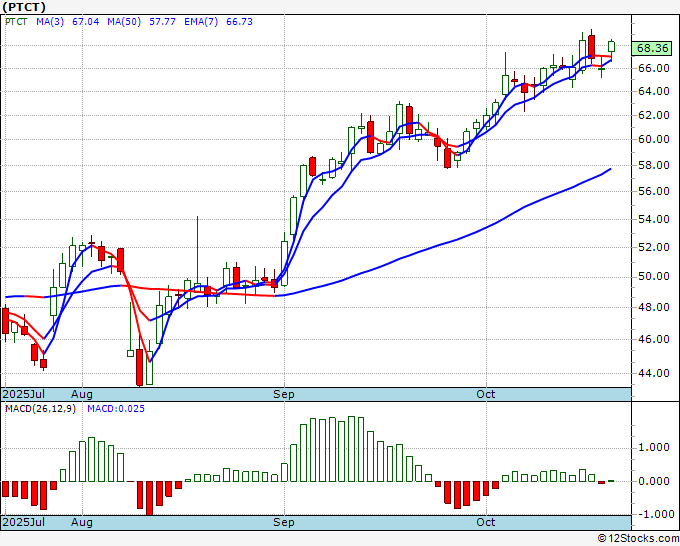Click the MACD(26,12,9) indicator label

(x=40, y=409)
